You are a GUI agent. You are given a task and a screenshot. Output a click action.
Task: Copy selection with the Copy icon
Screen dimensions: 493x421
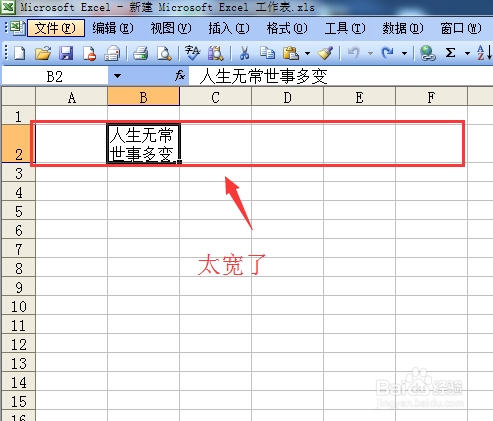click(x=267, y=53)
